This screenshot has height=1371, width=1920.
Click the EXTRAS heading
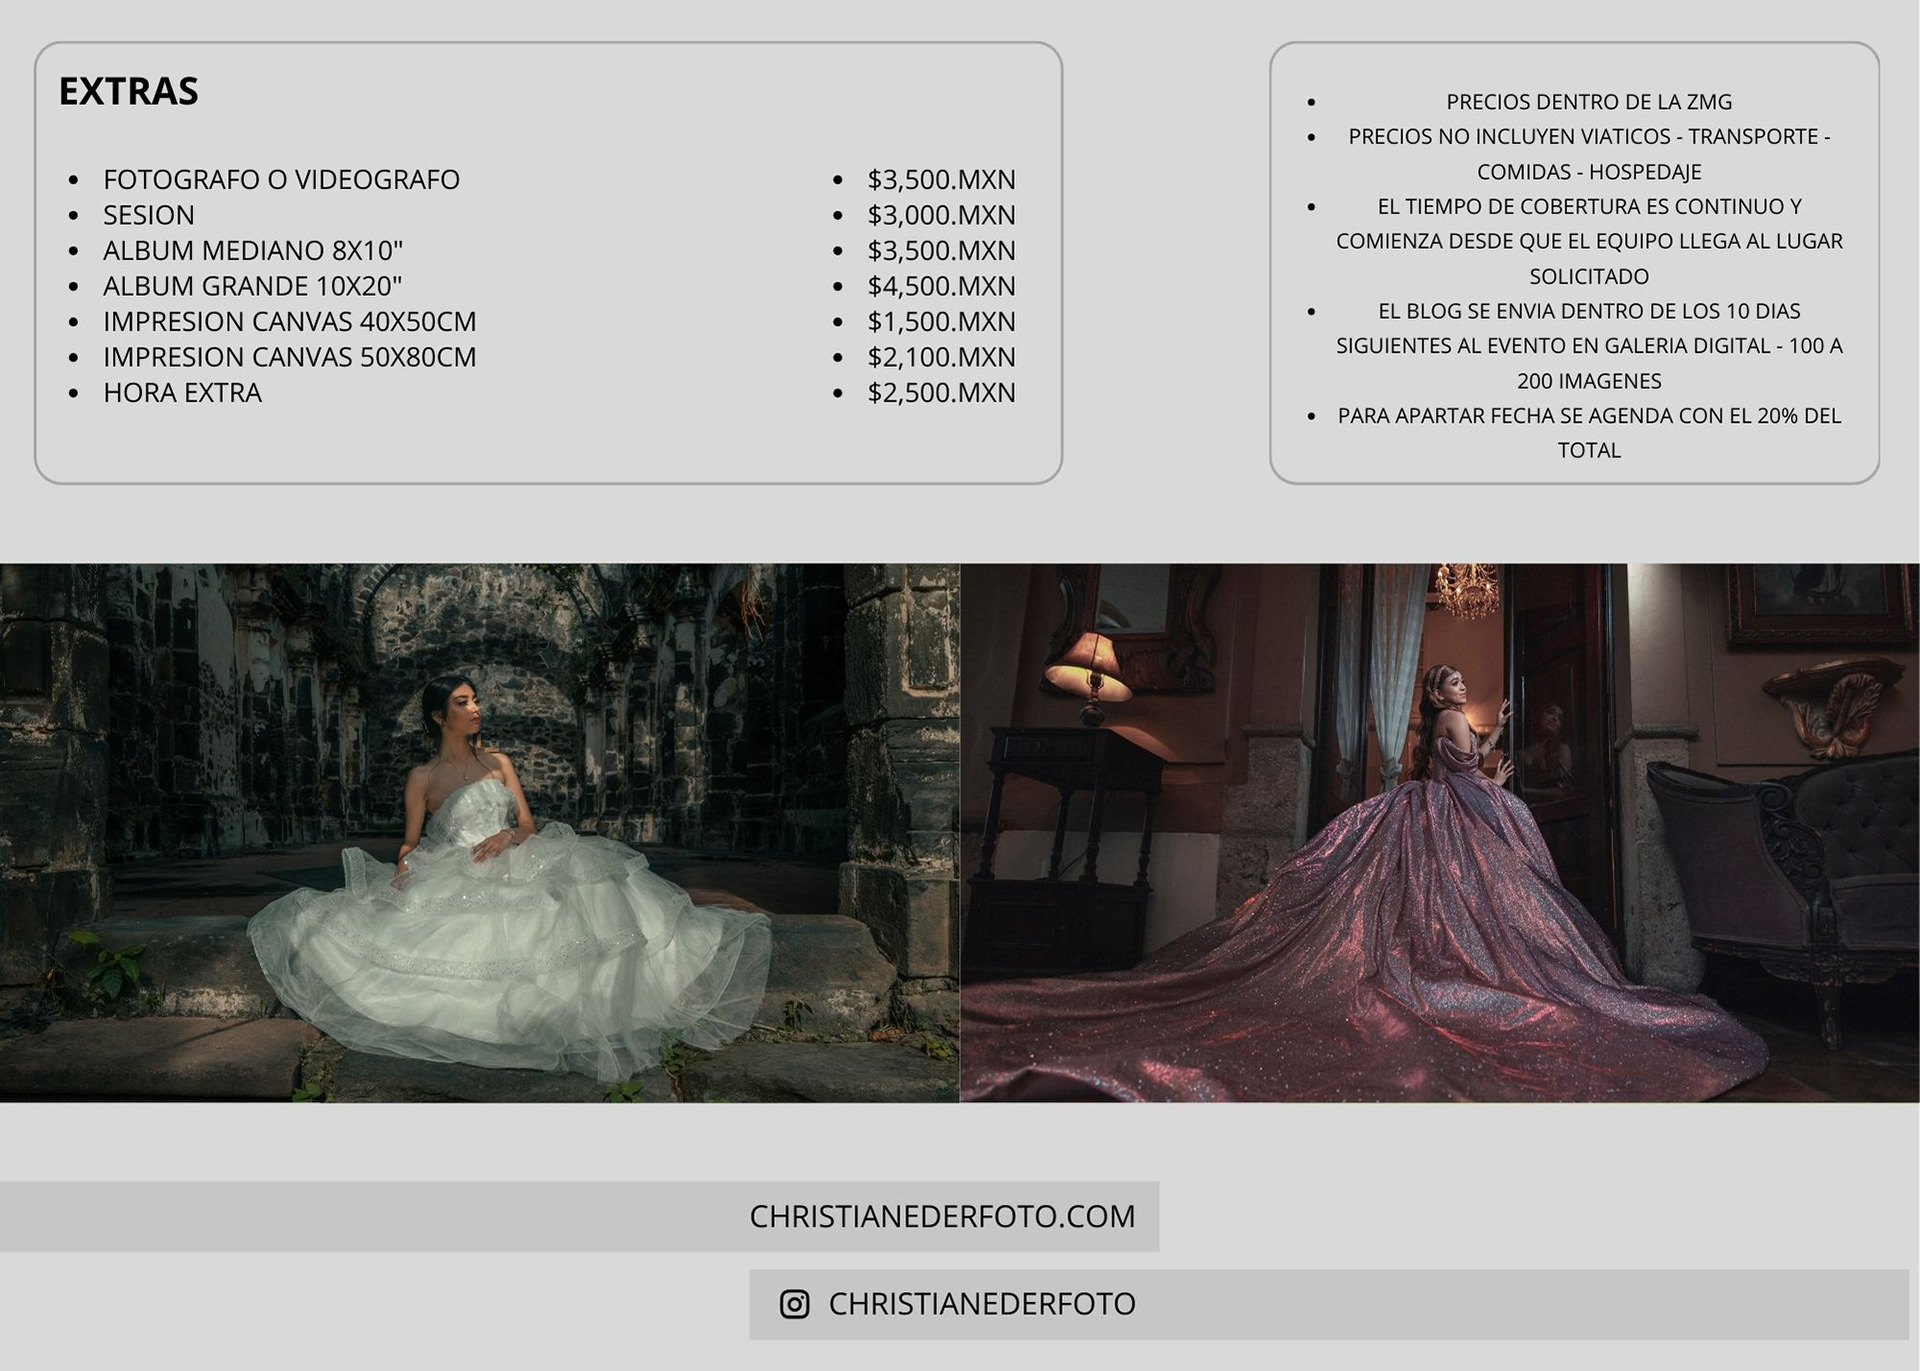pos(128,91)
